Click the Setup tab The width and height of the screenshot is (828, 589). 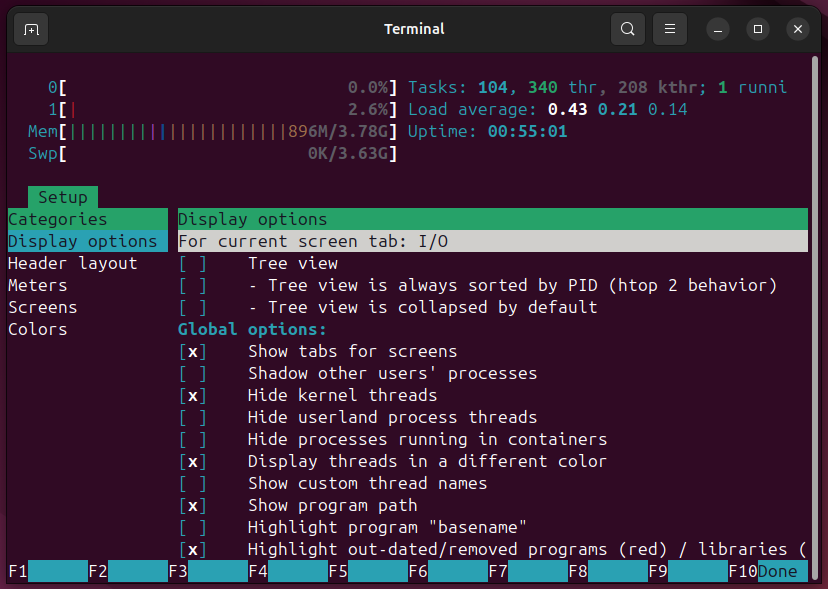63,197
